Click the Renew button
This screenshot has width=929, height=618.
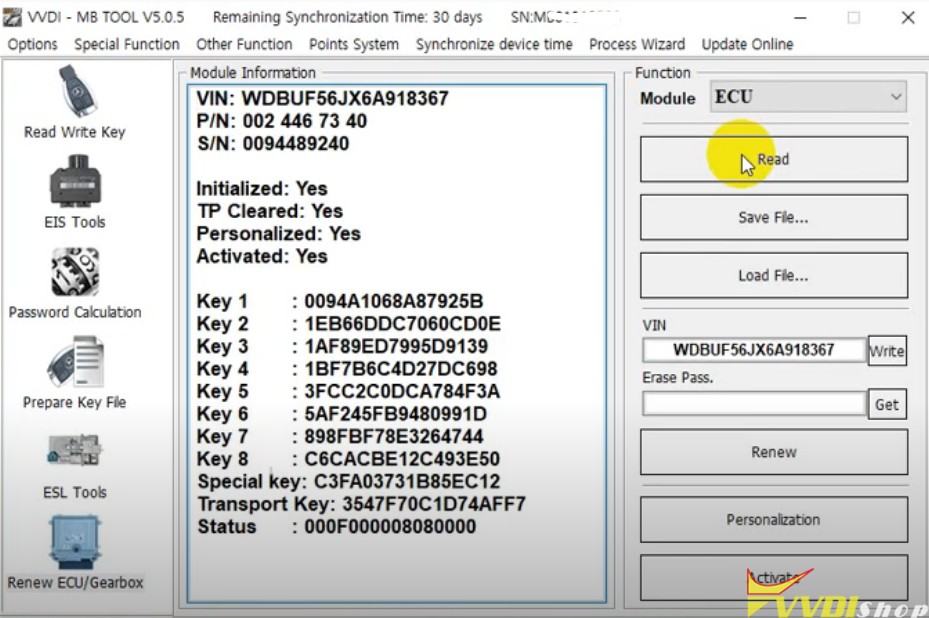point(774,452)
